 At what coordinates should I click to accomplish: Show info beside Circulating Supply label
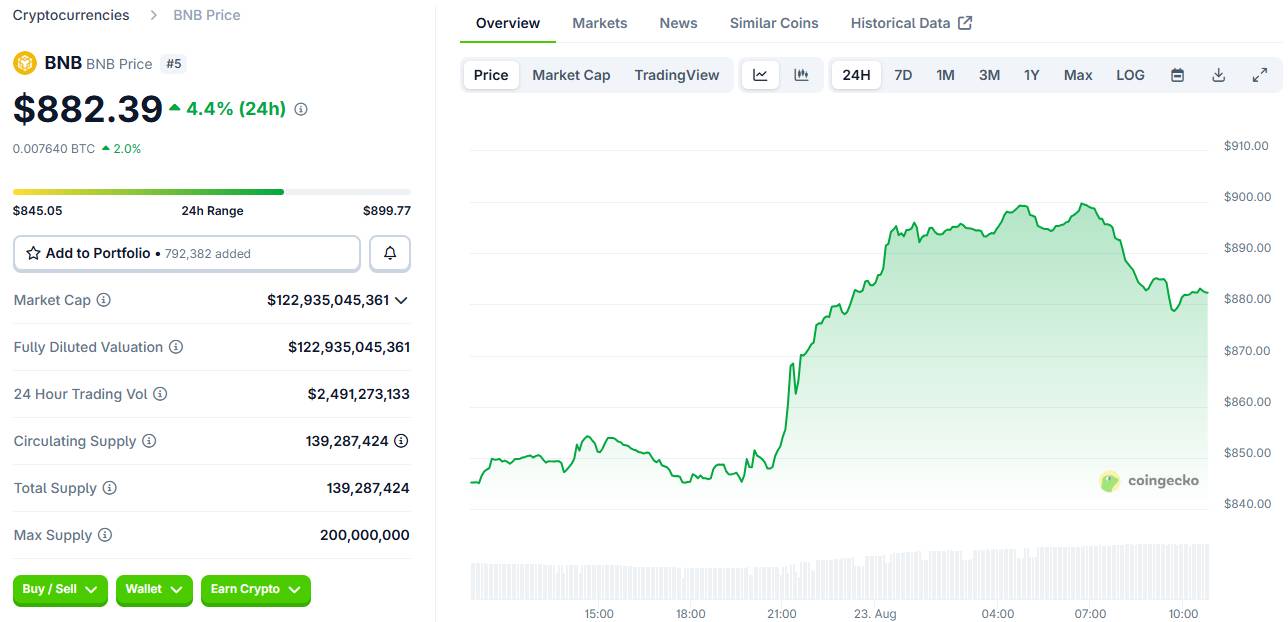[x=149, y=441]
